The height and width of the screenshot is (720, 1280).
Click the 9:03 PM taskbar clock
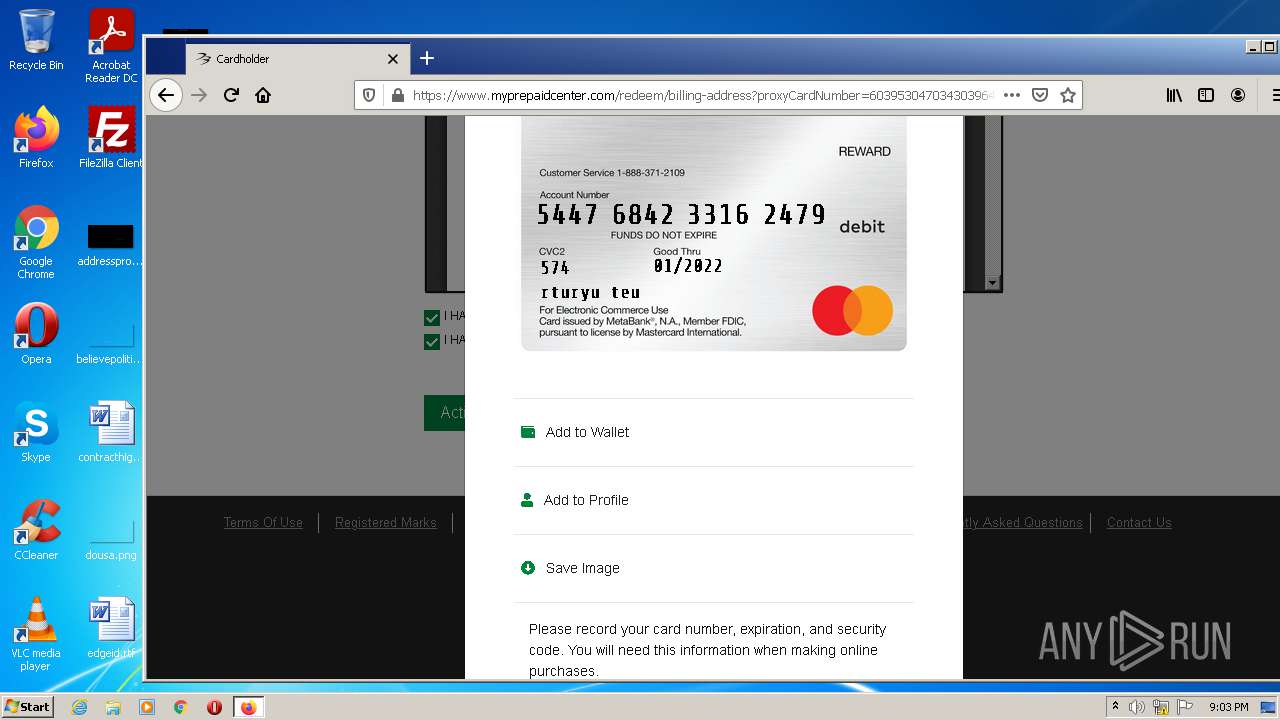click(x=1229, y=707)
